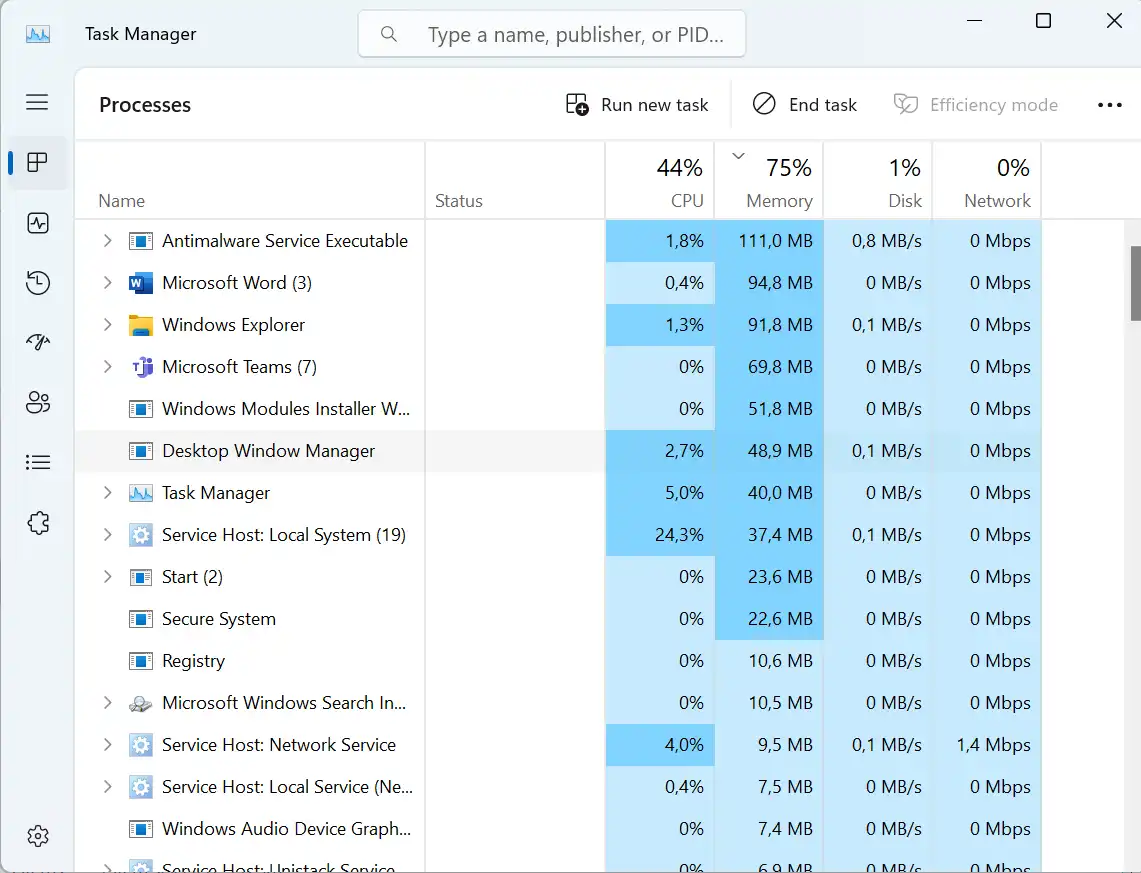Sort by the CPU column header
Viewport: 1141px width, 873px height.
click(x=660, y=180)
